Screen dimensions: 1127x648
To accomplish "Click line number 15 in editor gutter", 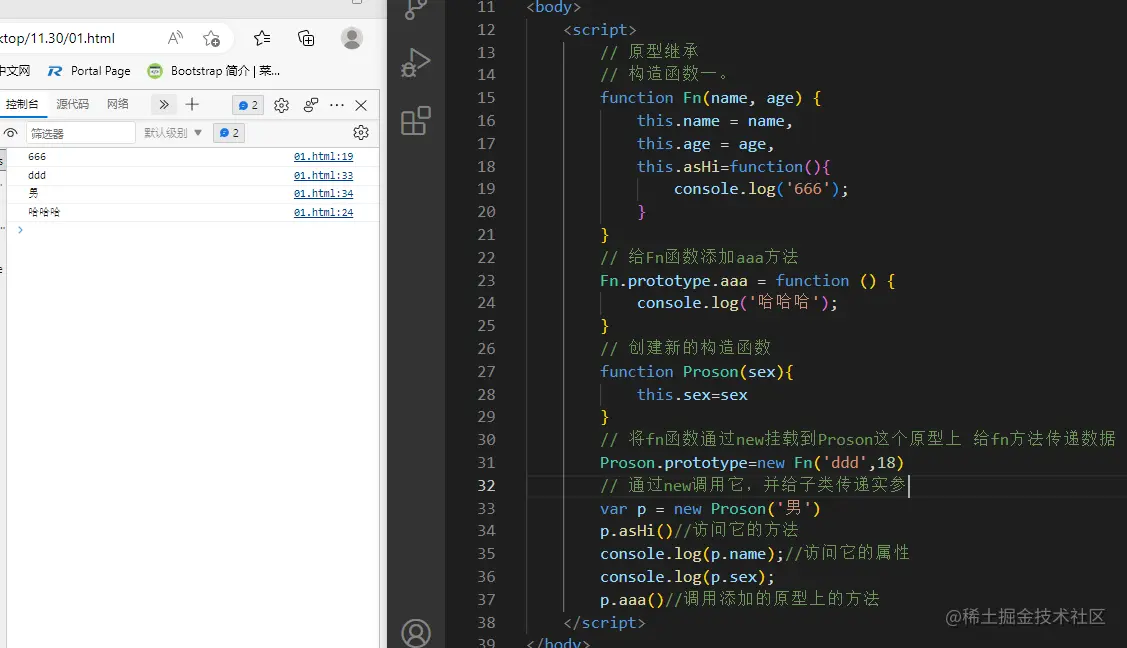I will (x=487, y=98).
